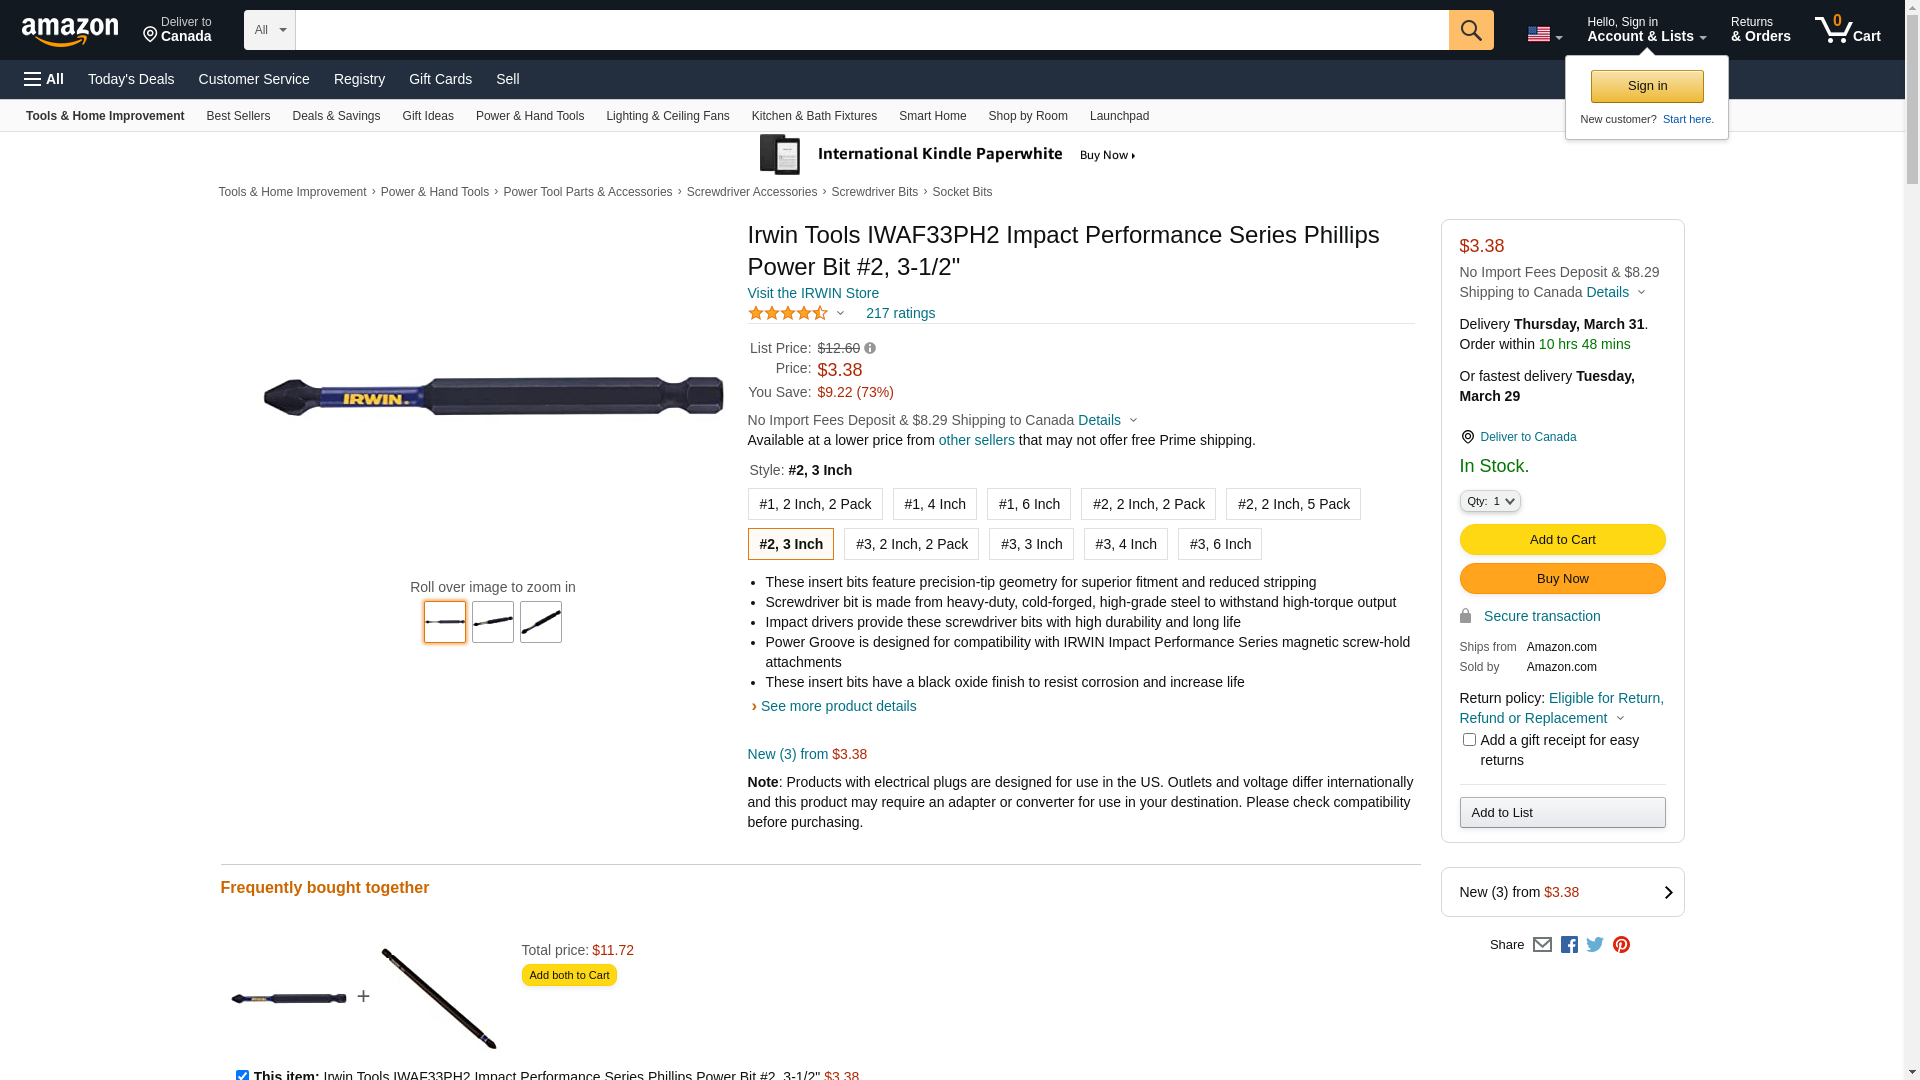This screenshot has height=1080, width=1920.
Task: Select the third product thumbnail image
Action: tap(540, 622)
